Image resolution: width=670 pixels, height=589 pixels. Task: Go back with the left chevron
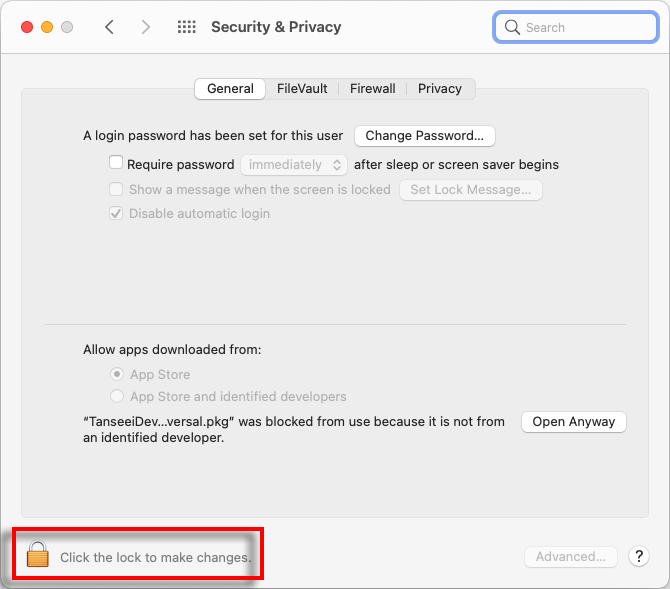click(109, 27)
